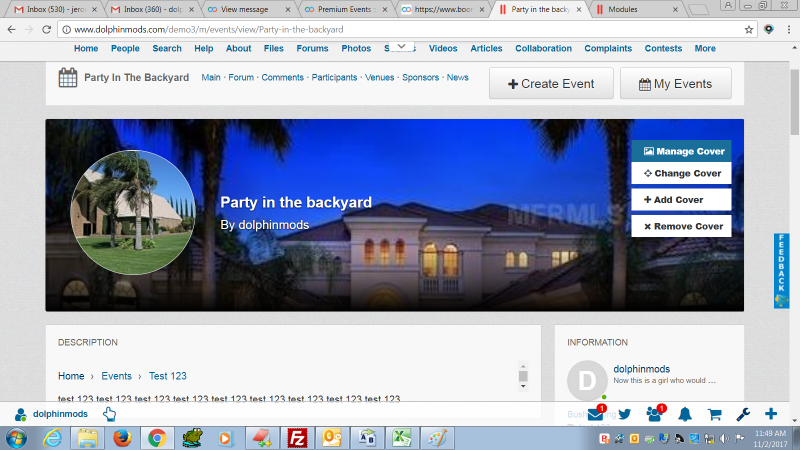
Task: Click the extension icon next to bookmark star
Action: [768, 30]
